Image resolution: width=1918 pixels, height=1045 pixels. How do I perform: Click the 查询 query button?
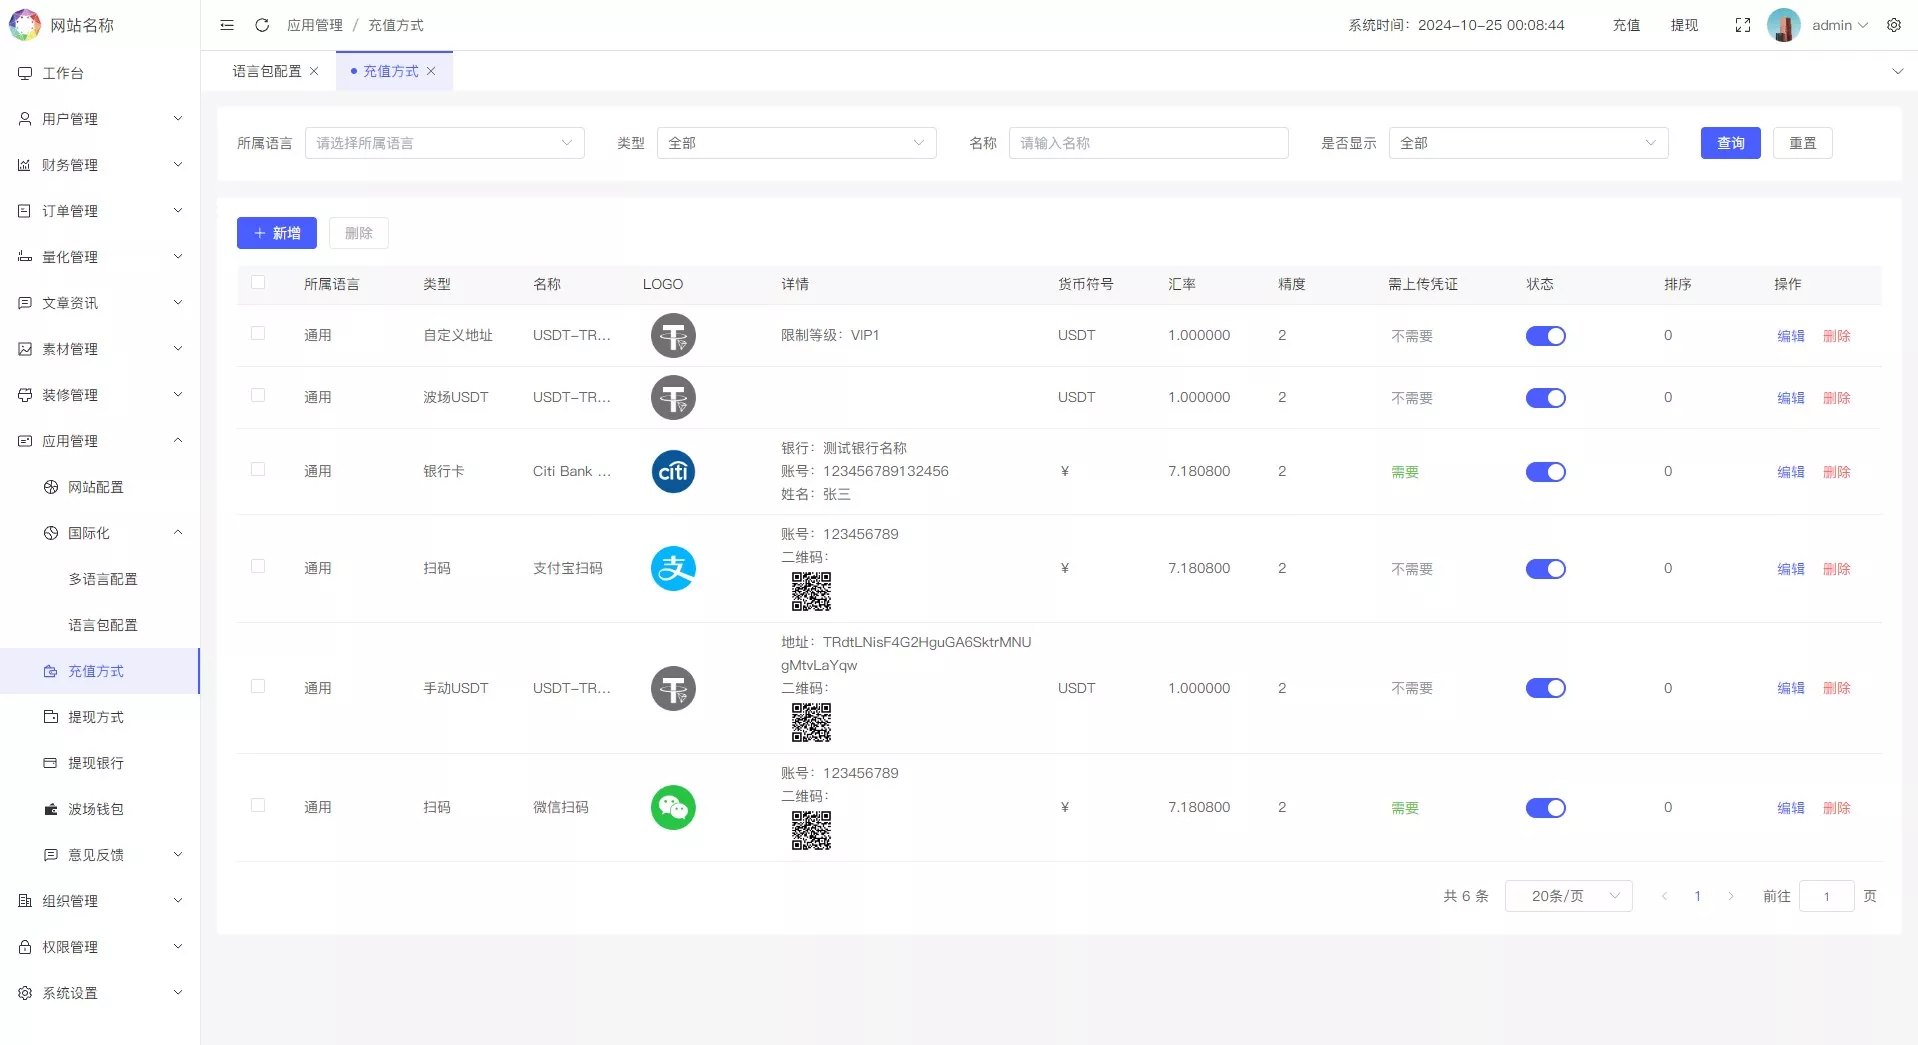[x=1729, y=143]
